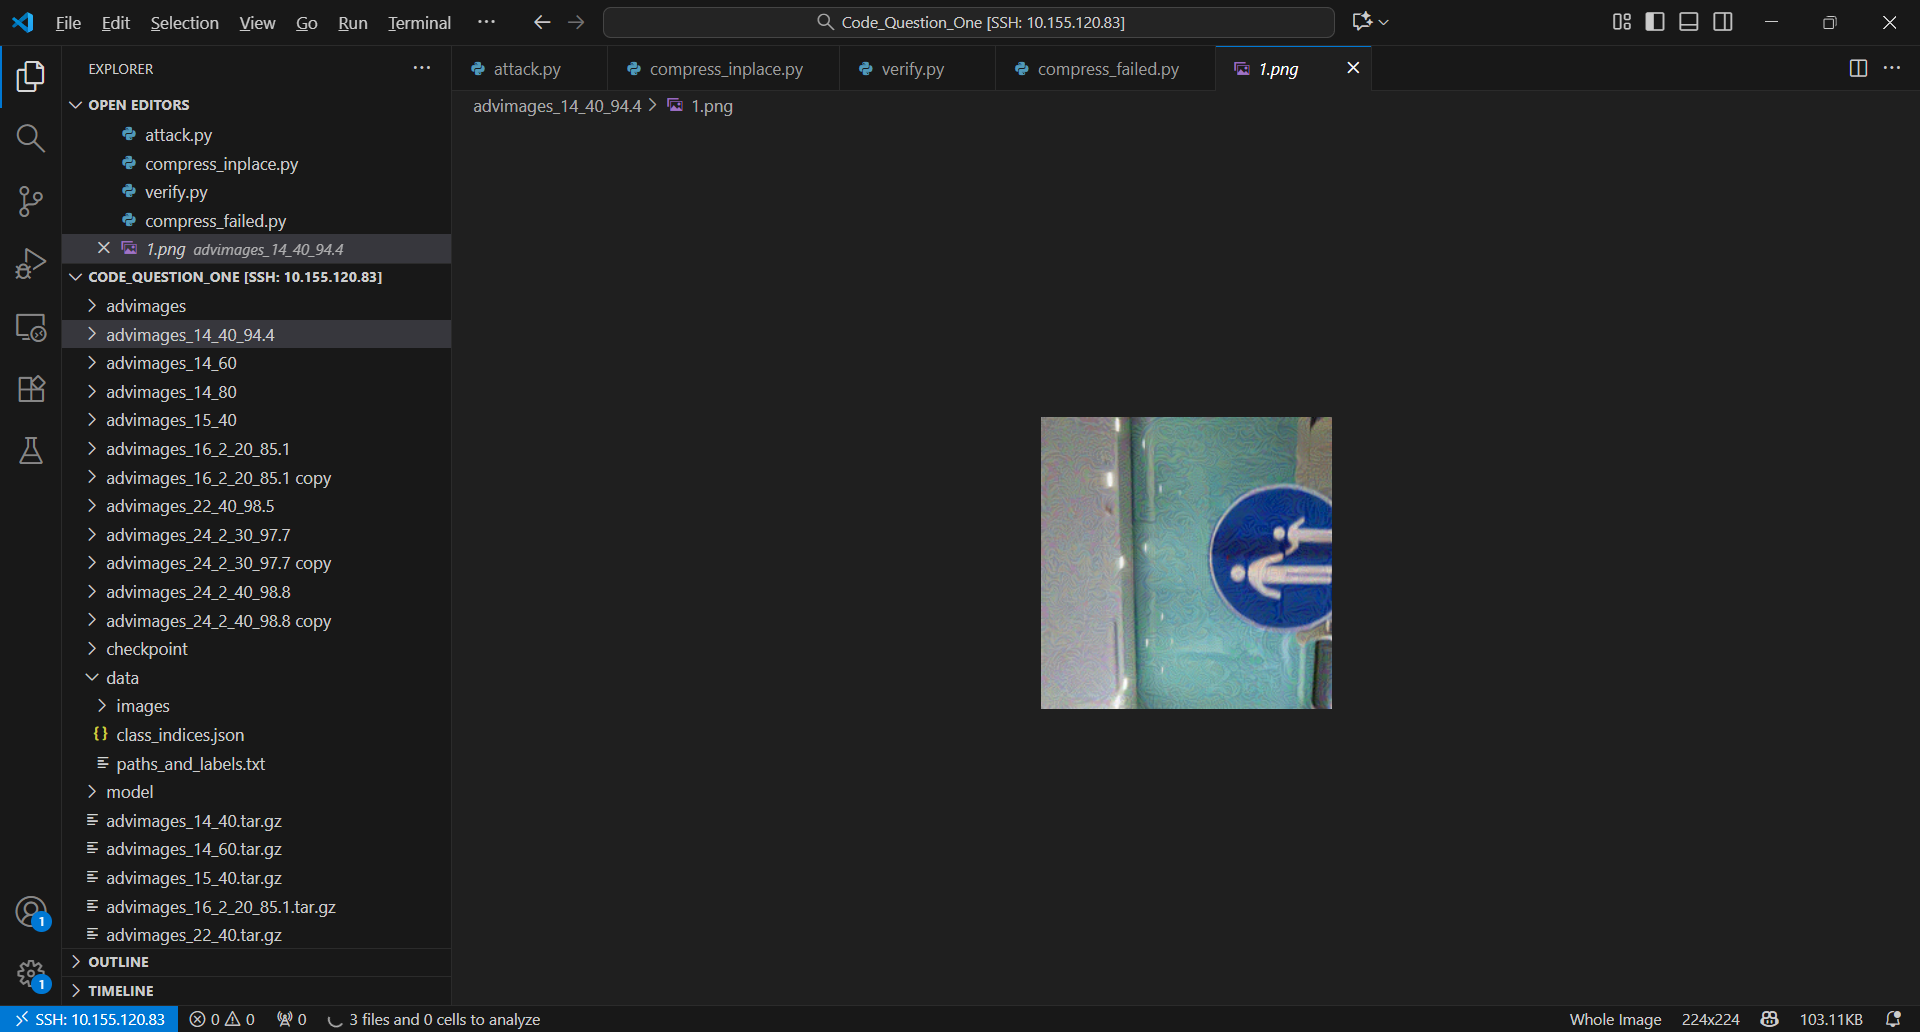This screenshot has height=1032, width=1920.
Task: Expand the OUTLINE section
Action: point(118,962)
